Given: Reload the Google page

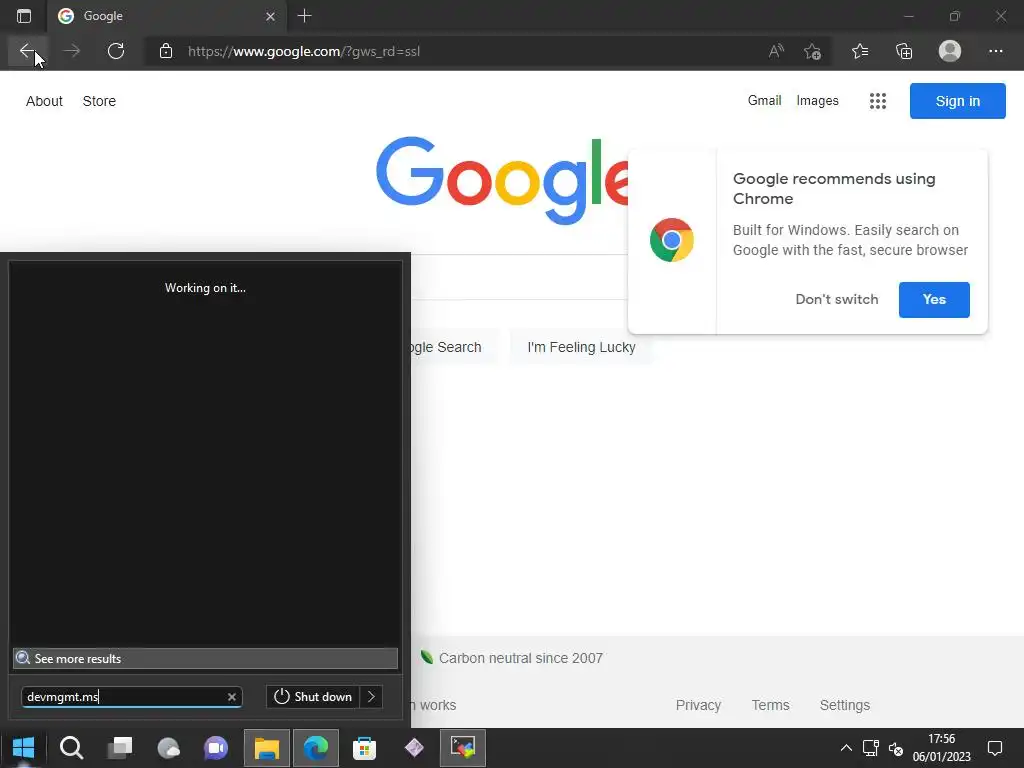Looking at the screenshot, I should (116, 51).
